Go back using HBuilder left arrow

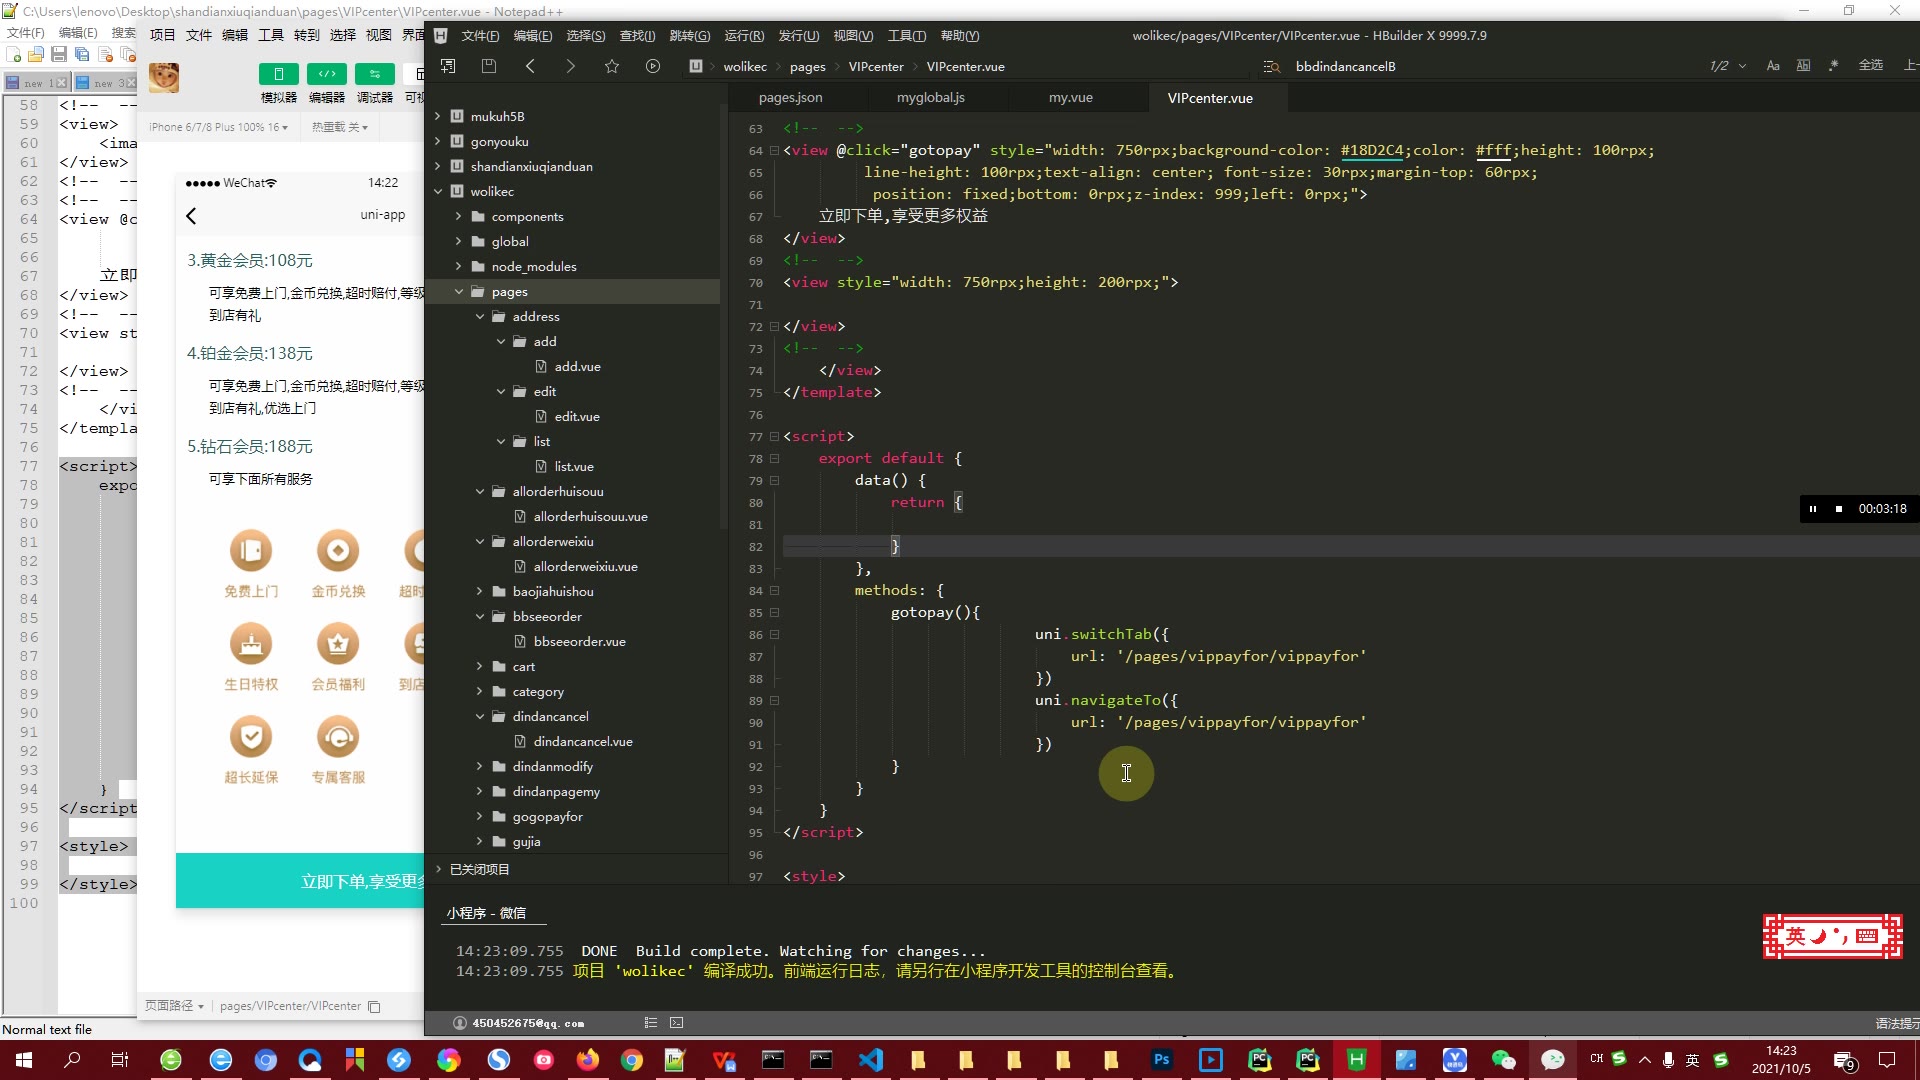(530, 66)
